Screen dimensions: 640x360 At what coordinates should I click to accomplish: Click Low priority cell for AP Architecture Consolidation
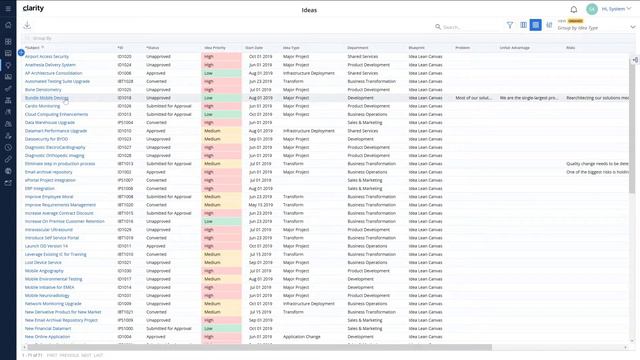click(x=221, y=73)
